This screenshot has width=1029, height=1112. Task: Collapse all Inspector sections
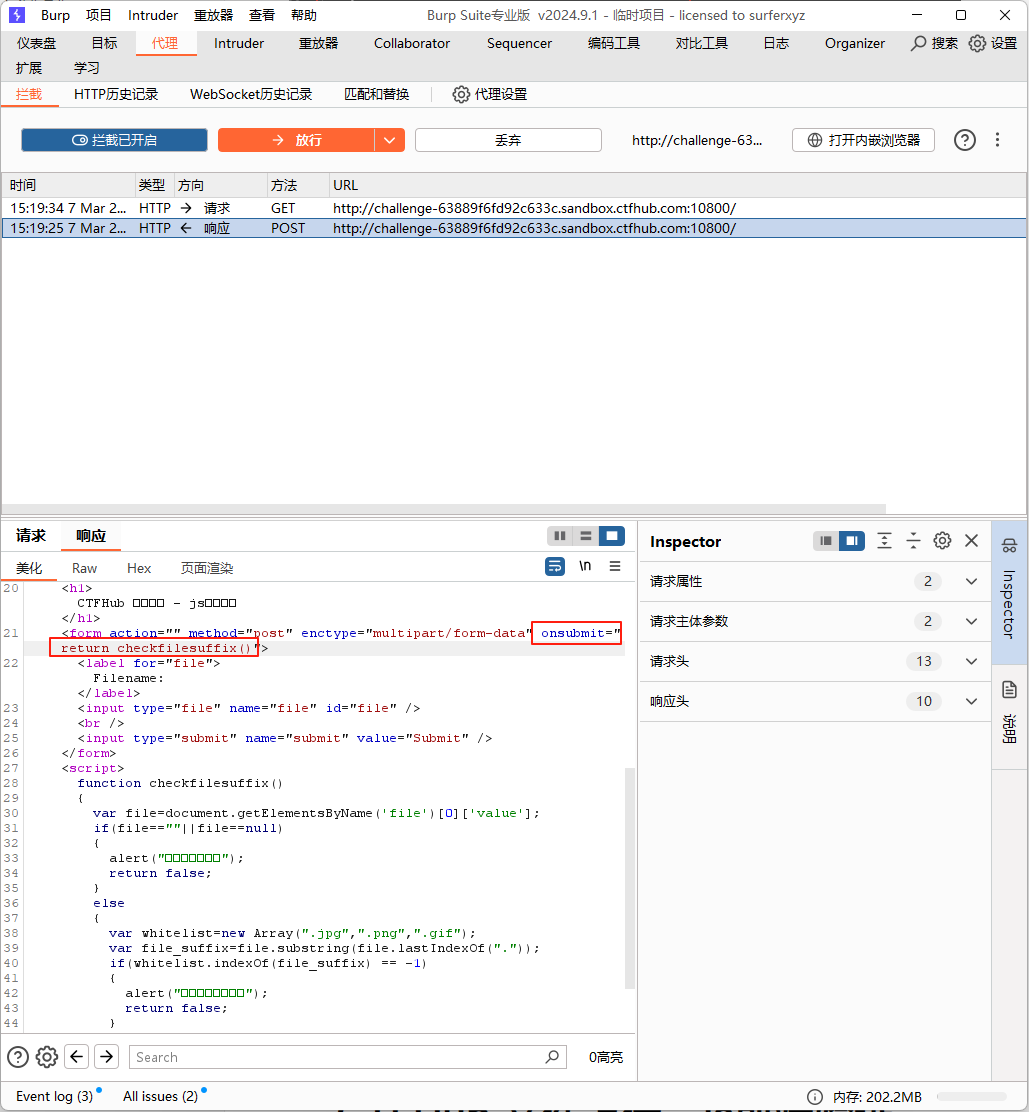coord(913,541)
